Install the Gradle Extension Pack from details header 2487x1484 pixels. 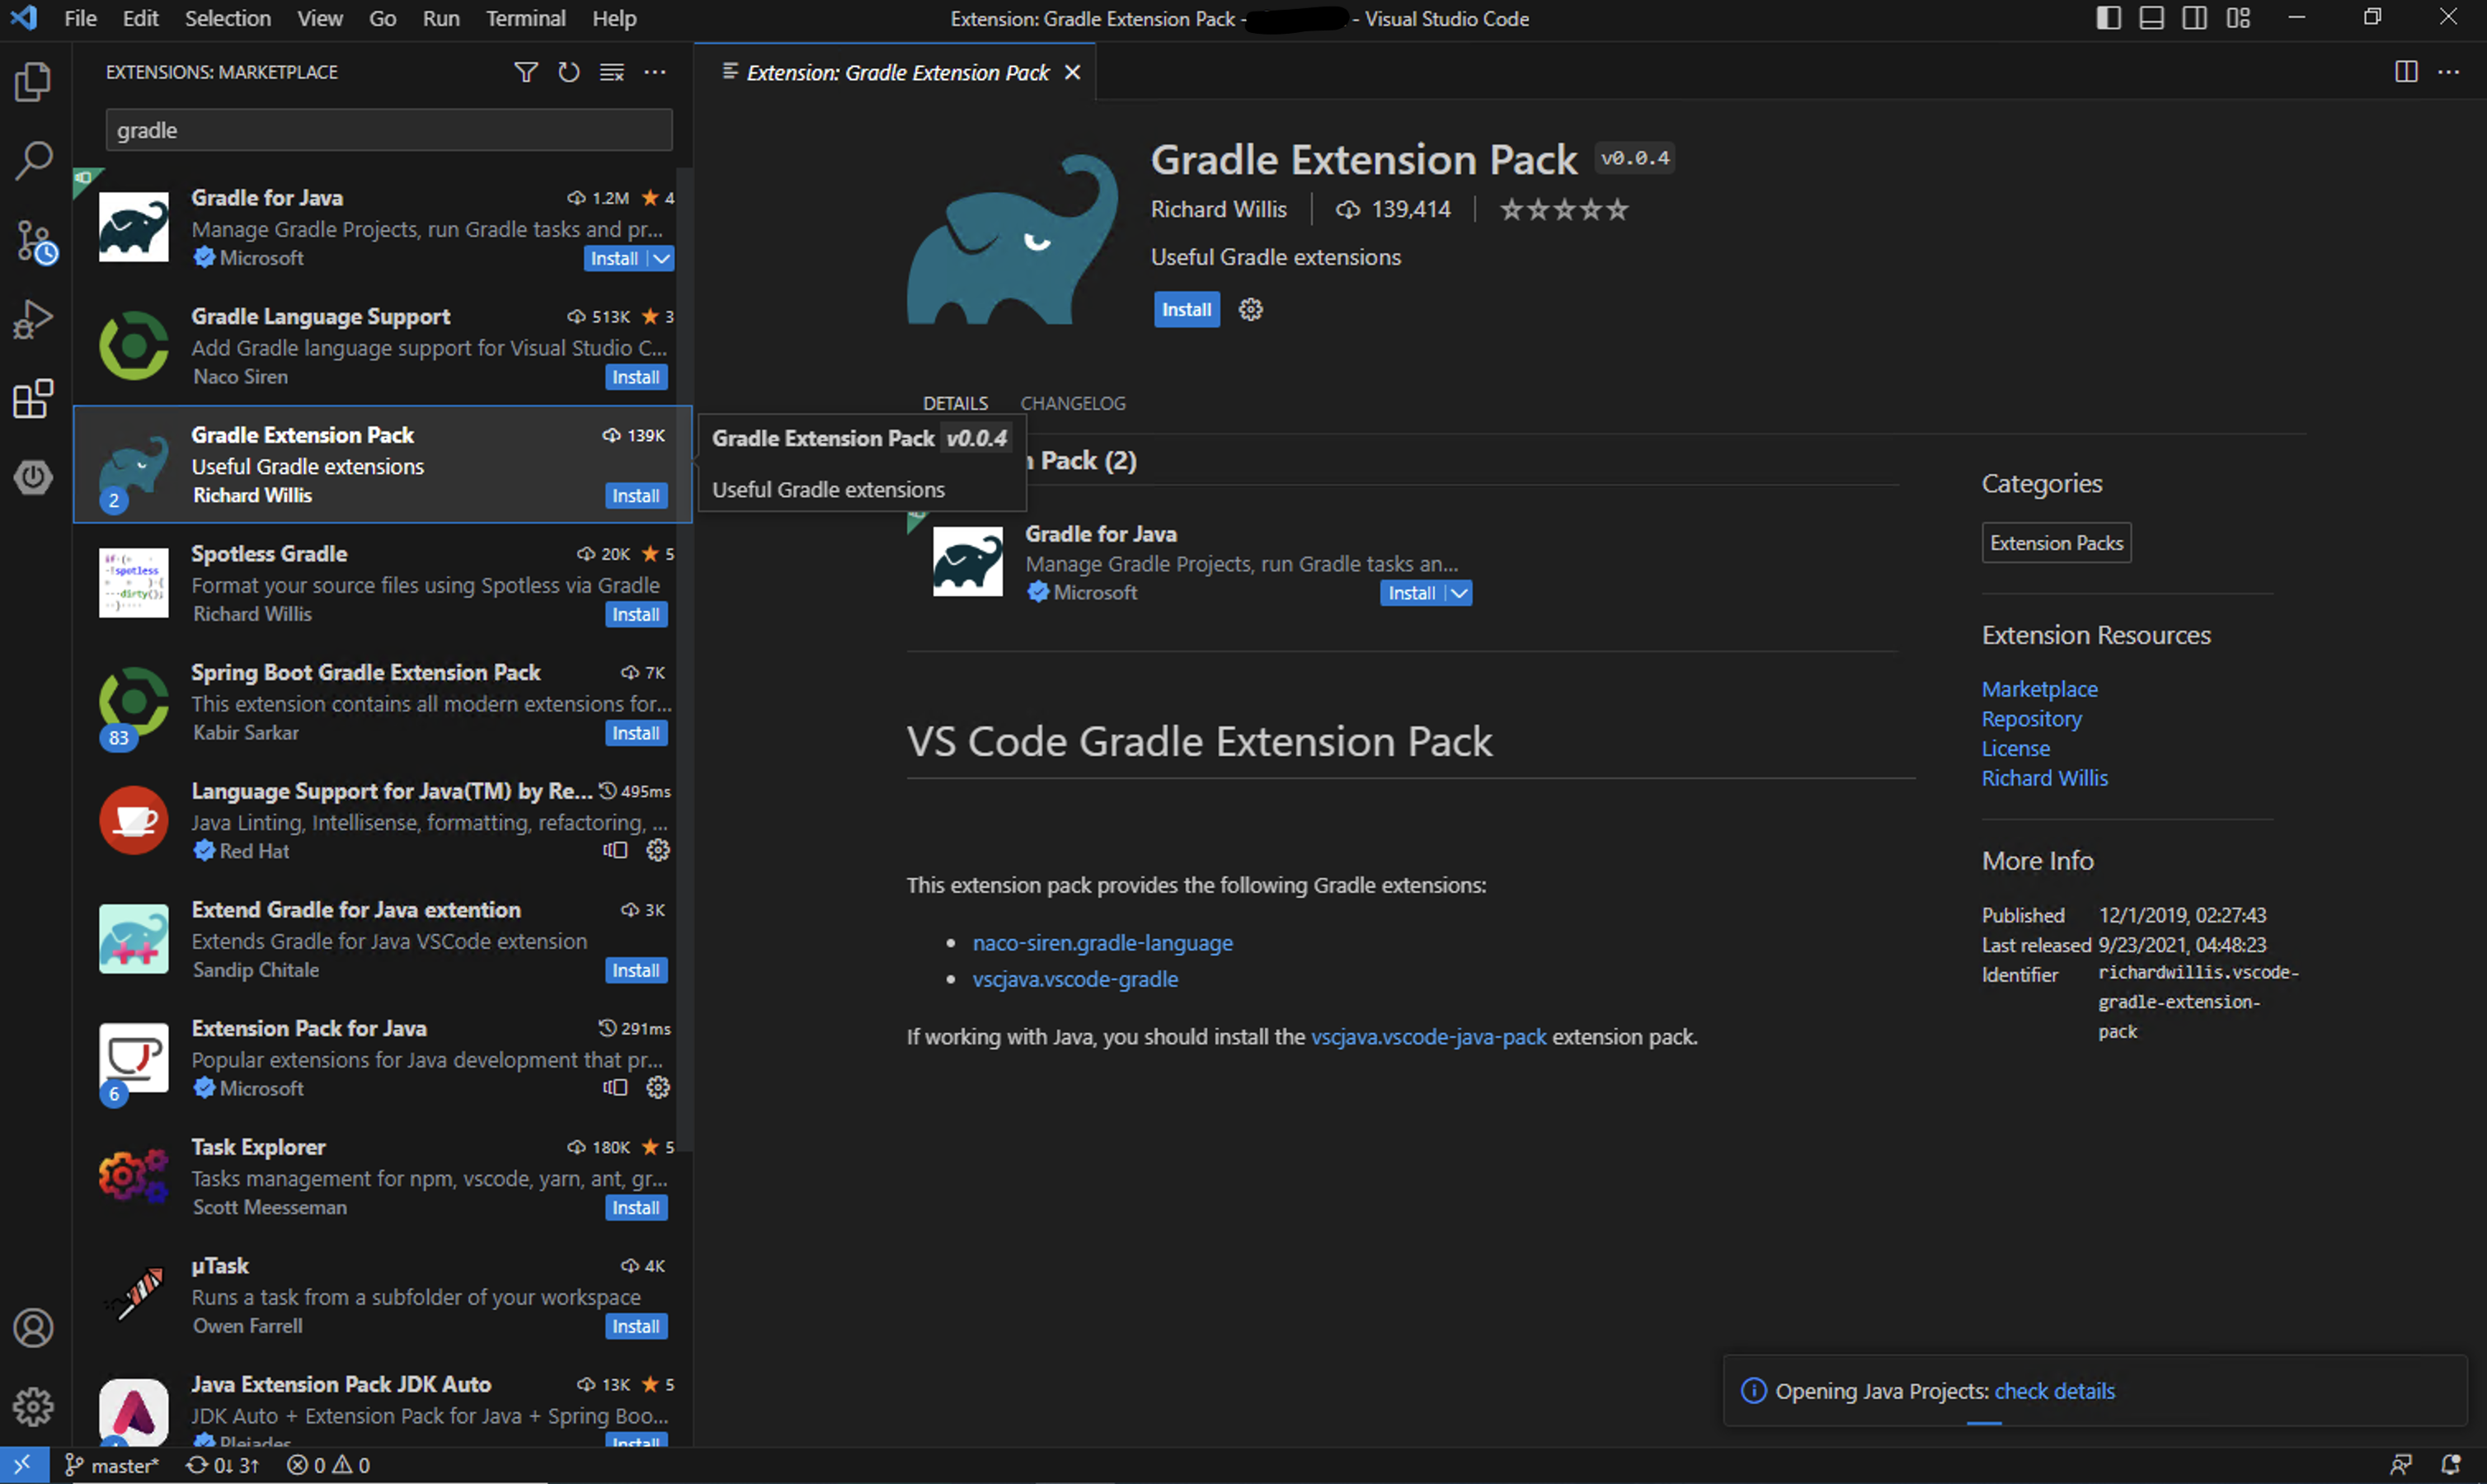click(x=1186, y=309)
